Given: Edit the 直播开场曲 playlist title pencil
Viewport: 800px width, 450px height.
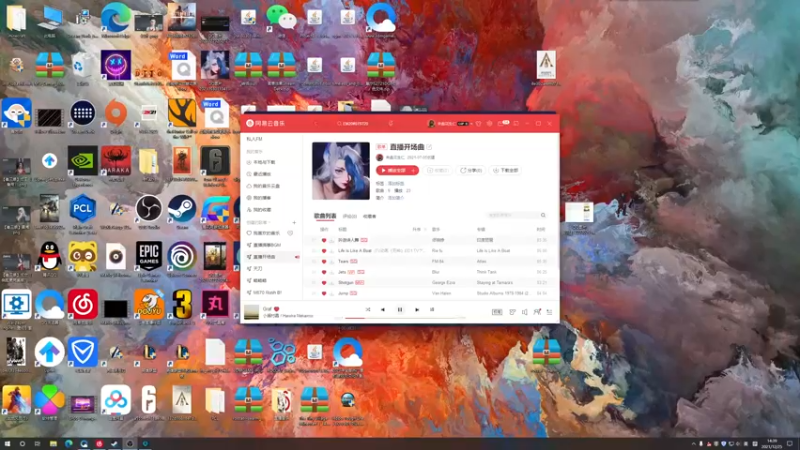Looking at the screenshot, I should tap(430, 147).
